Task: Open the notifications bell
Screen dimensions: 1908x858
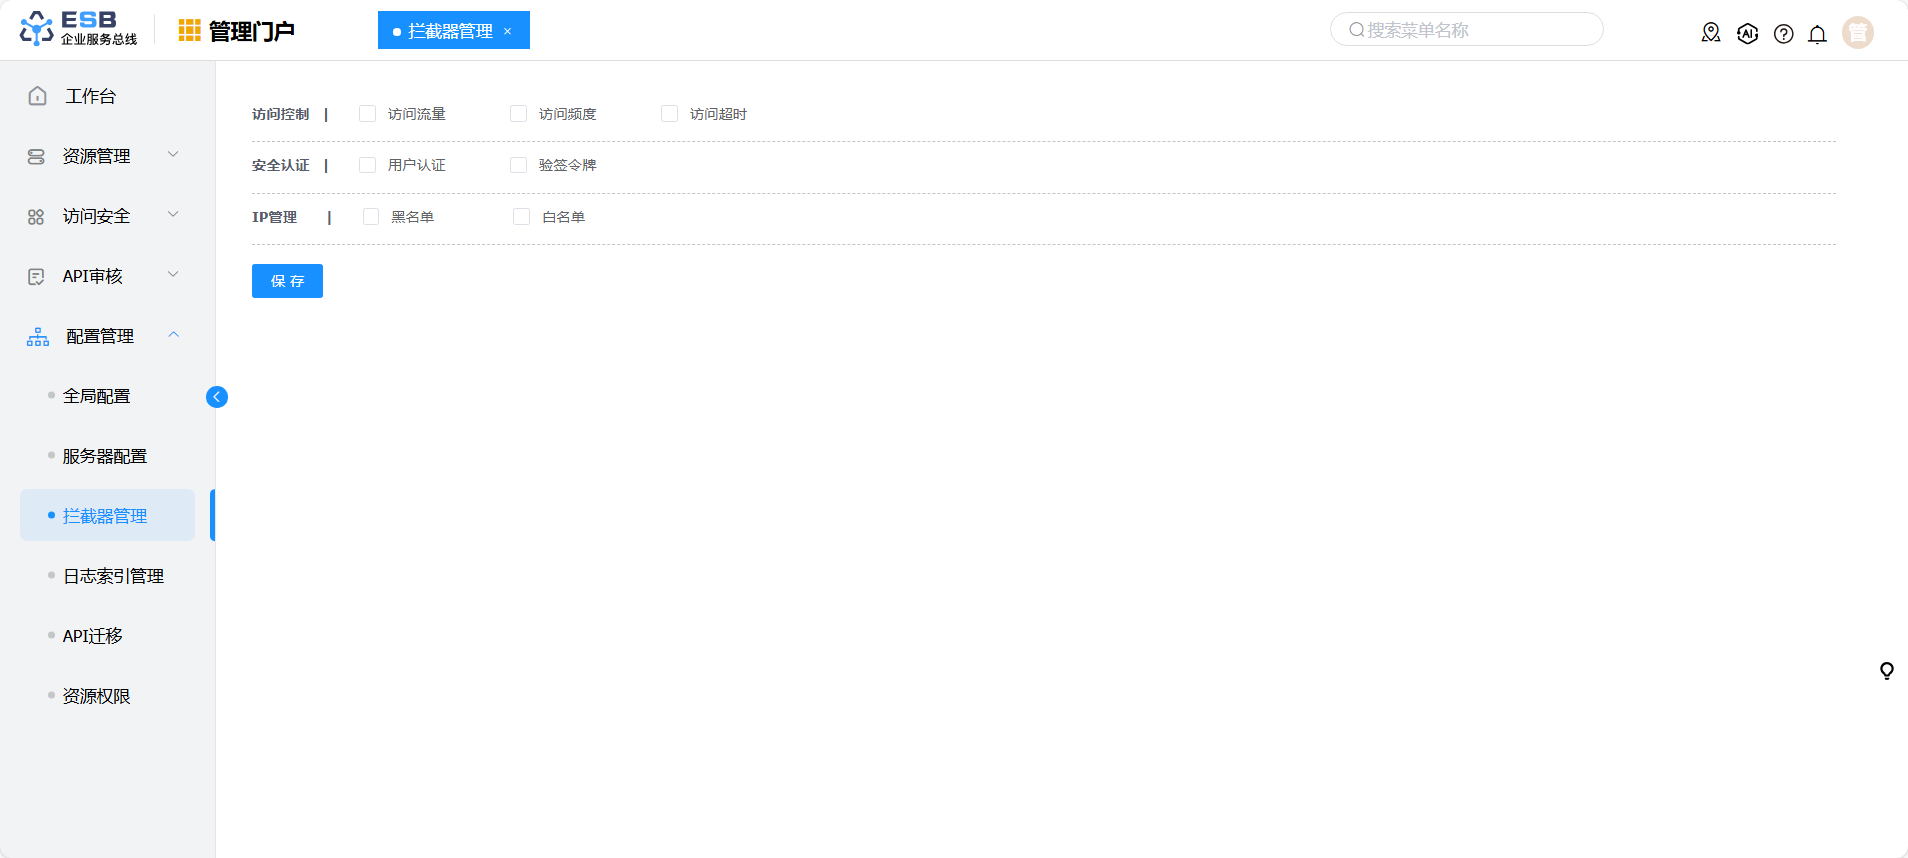Action: click(x=1817, y=34)
